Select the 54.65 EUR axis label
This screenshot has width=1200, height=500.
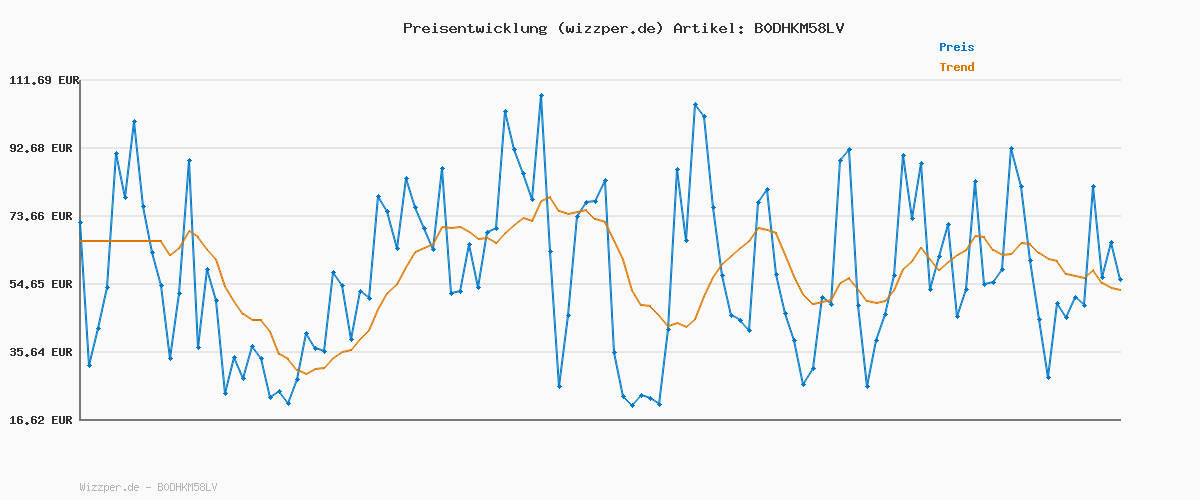tap(43, 284)
